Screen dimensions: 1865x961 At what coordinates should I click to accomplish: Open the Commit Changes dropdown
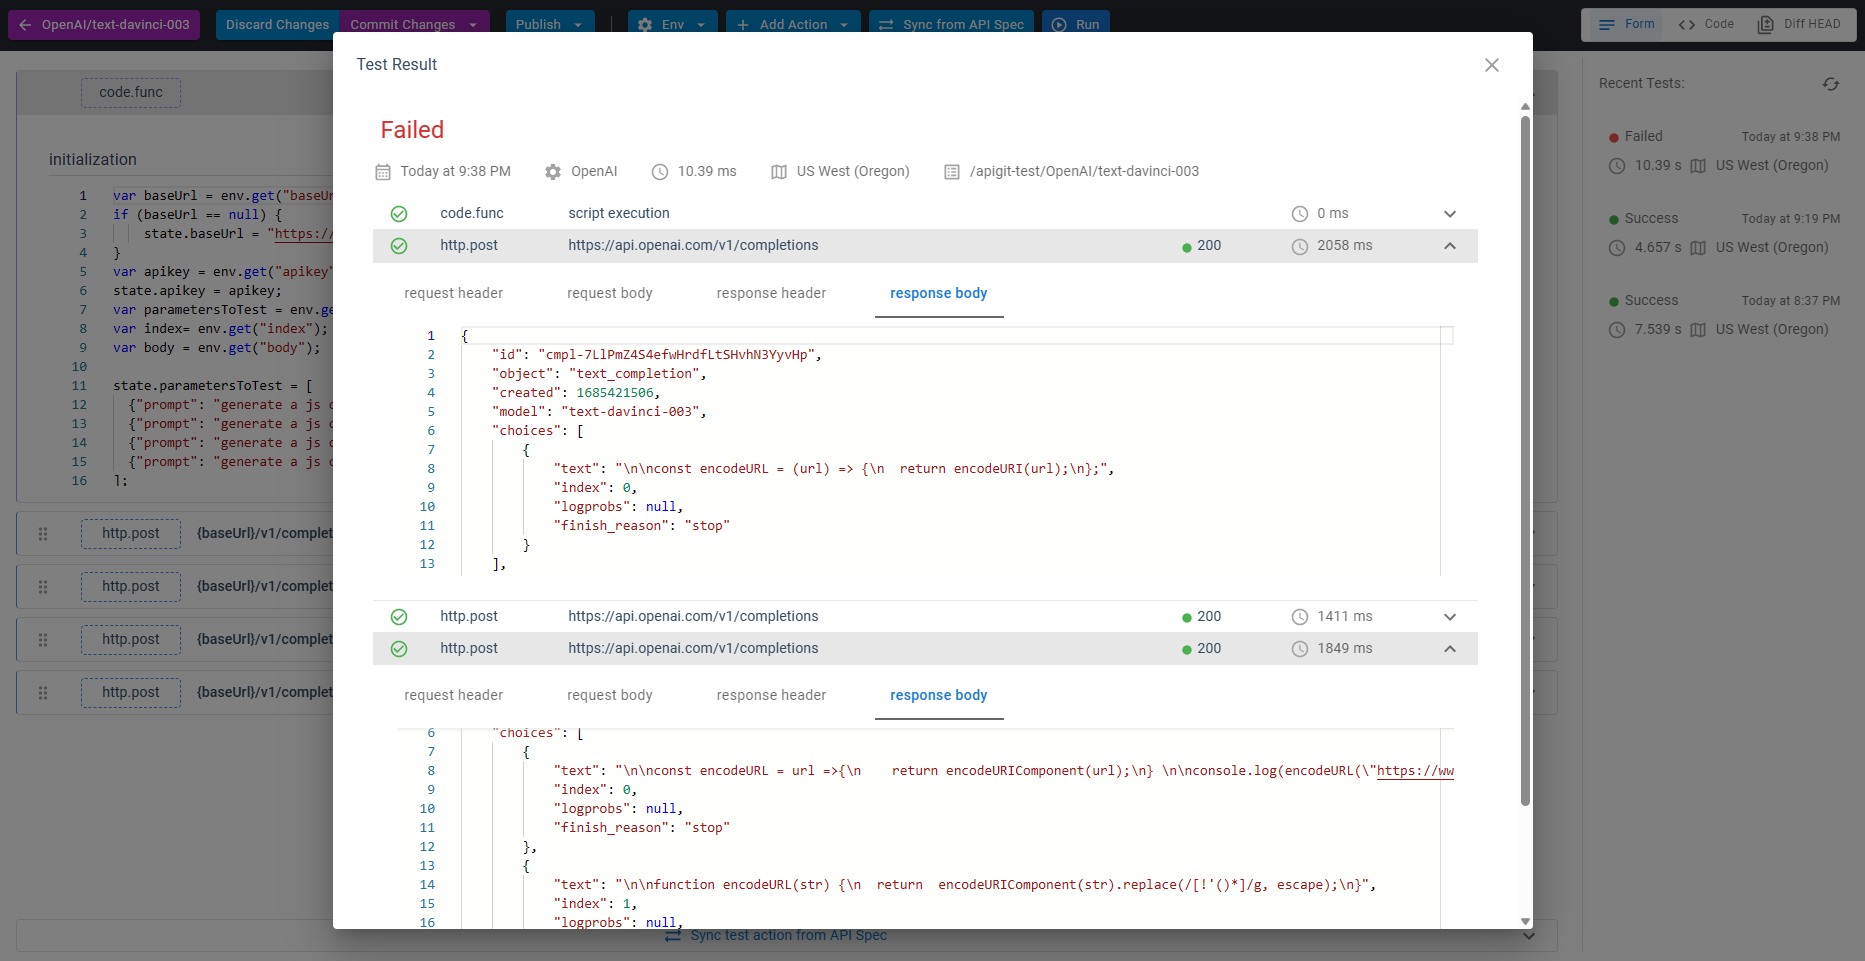473,25
